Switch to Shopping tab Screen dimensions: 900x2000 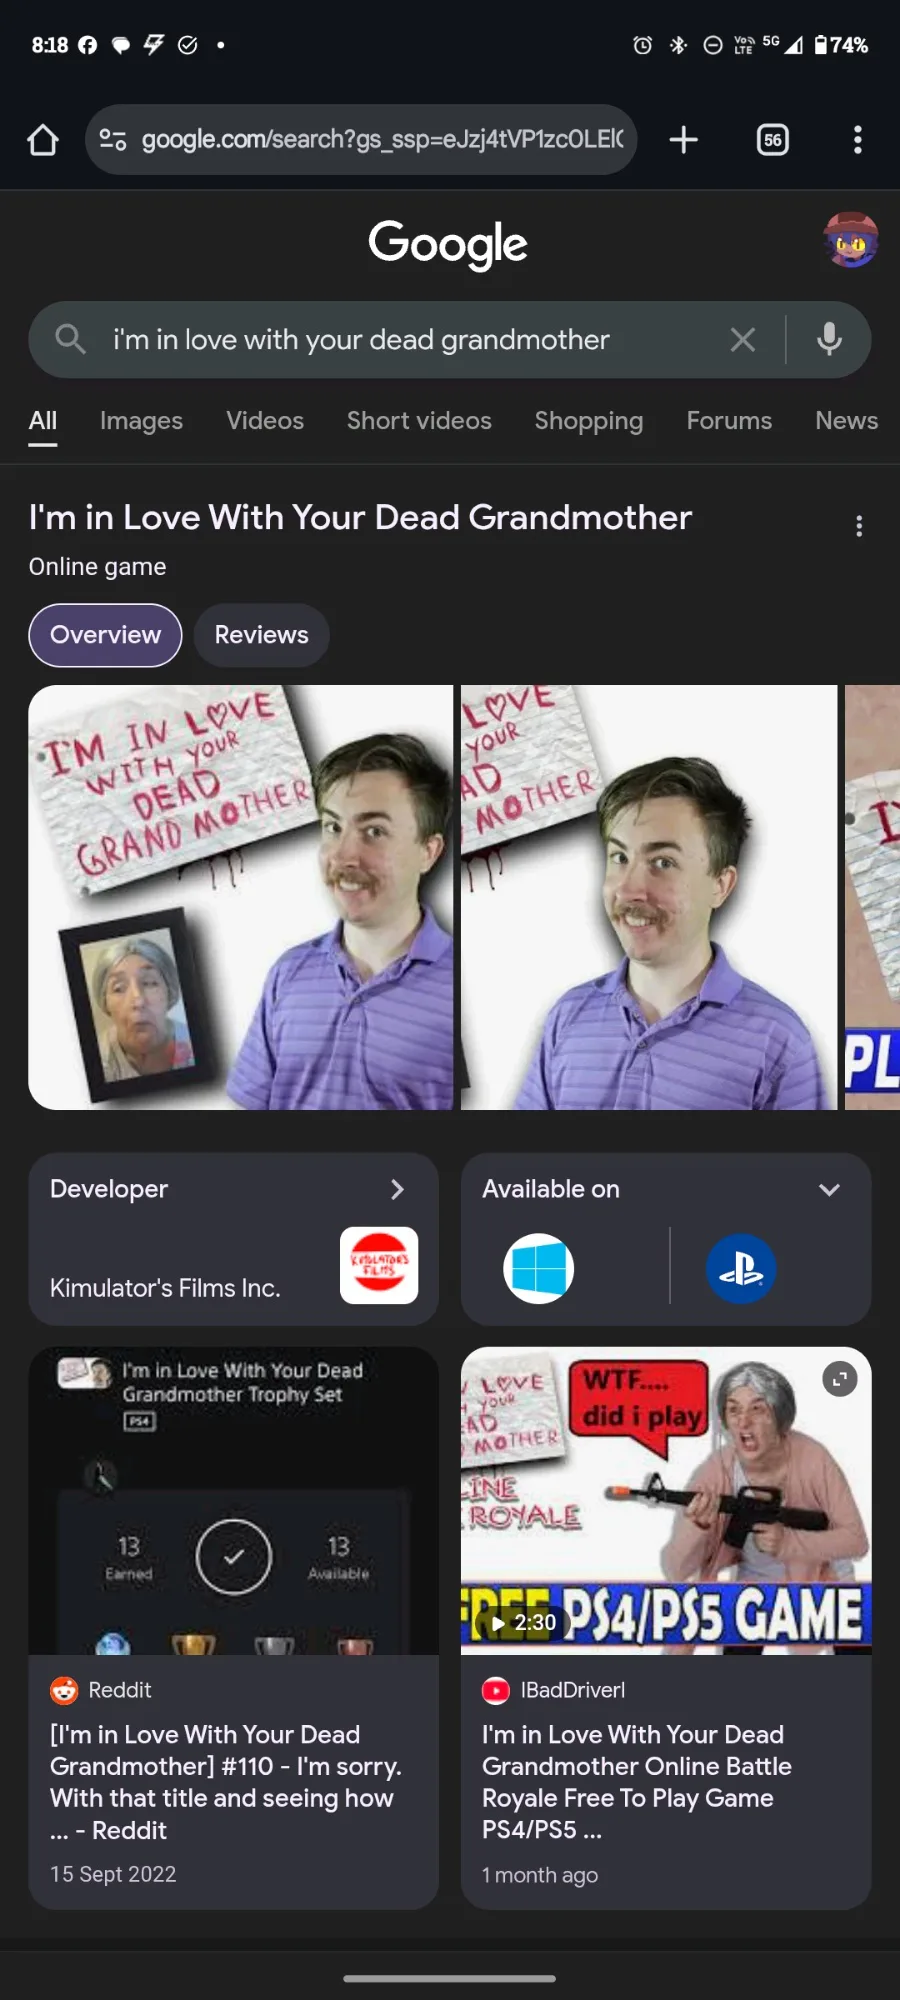click(x=589, y=421)
